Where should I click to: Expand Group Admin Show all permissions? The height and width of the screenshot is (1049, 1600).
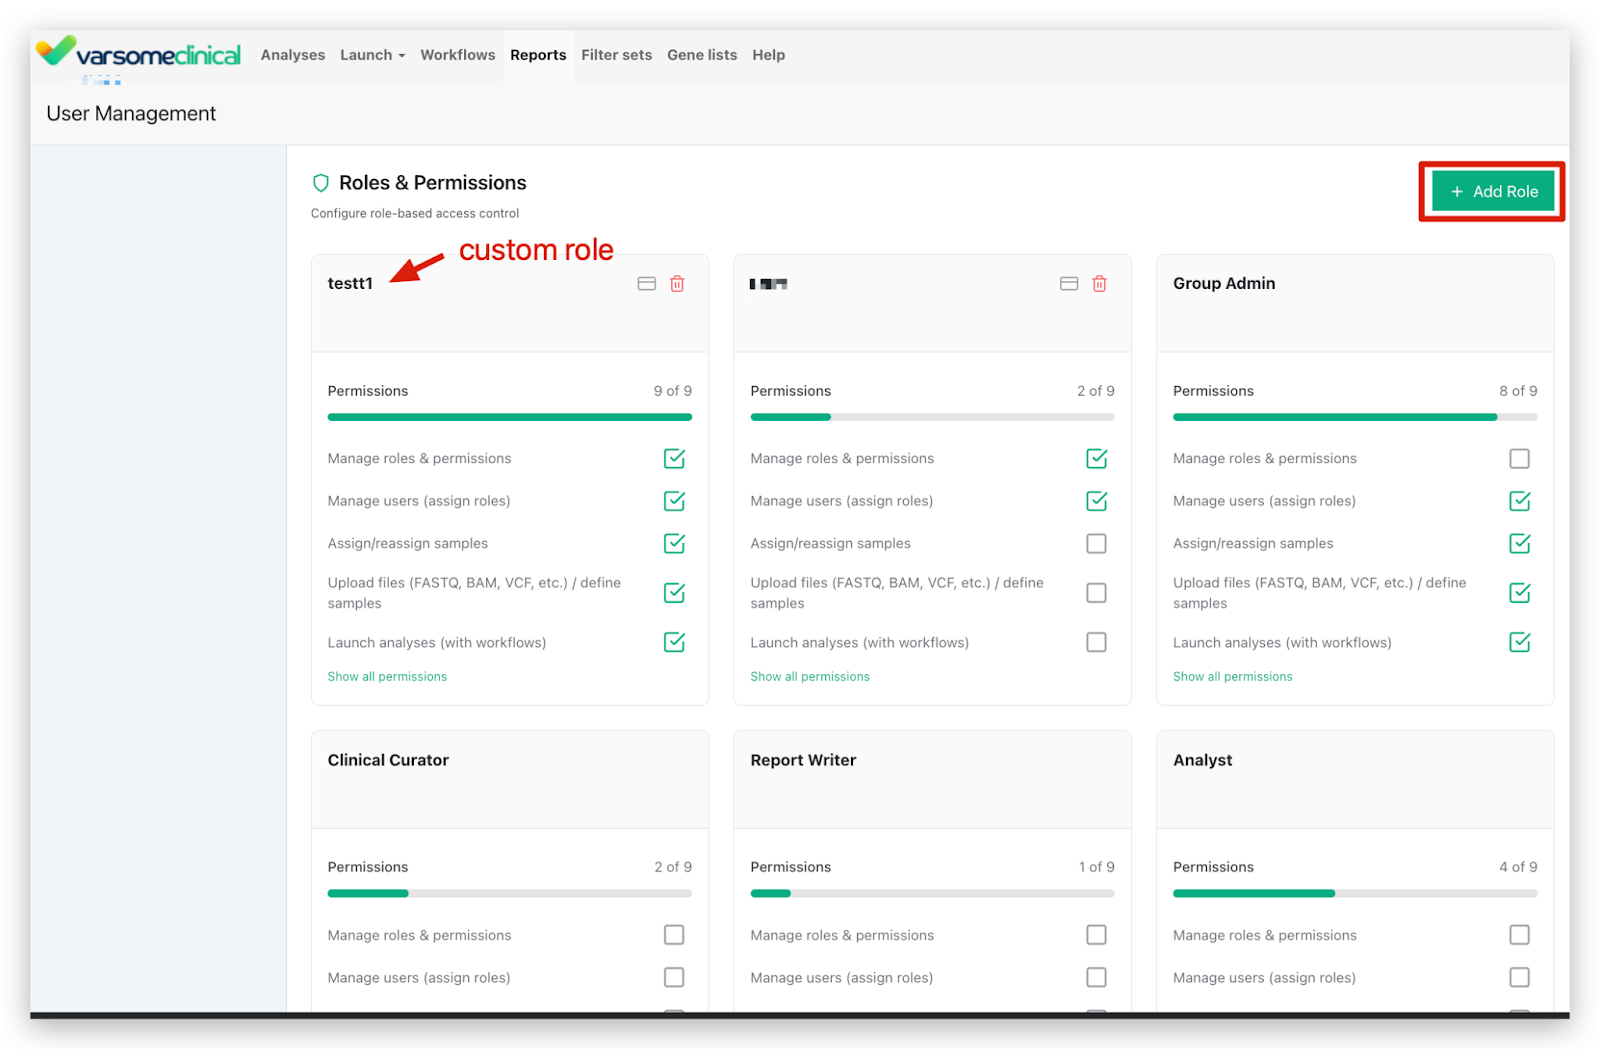pyautogui.click(x=1232, y=677)
